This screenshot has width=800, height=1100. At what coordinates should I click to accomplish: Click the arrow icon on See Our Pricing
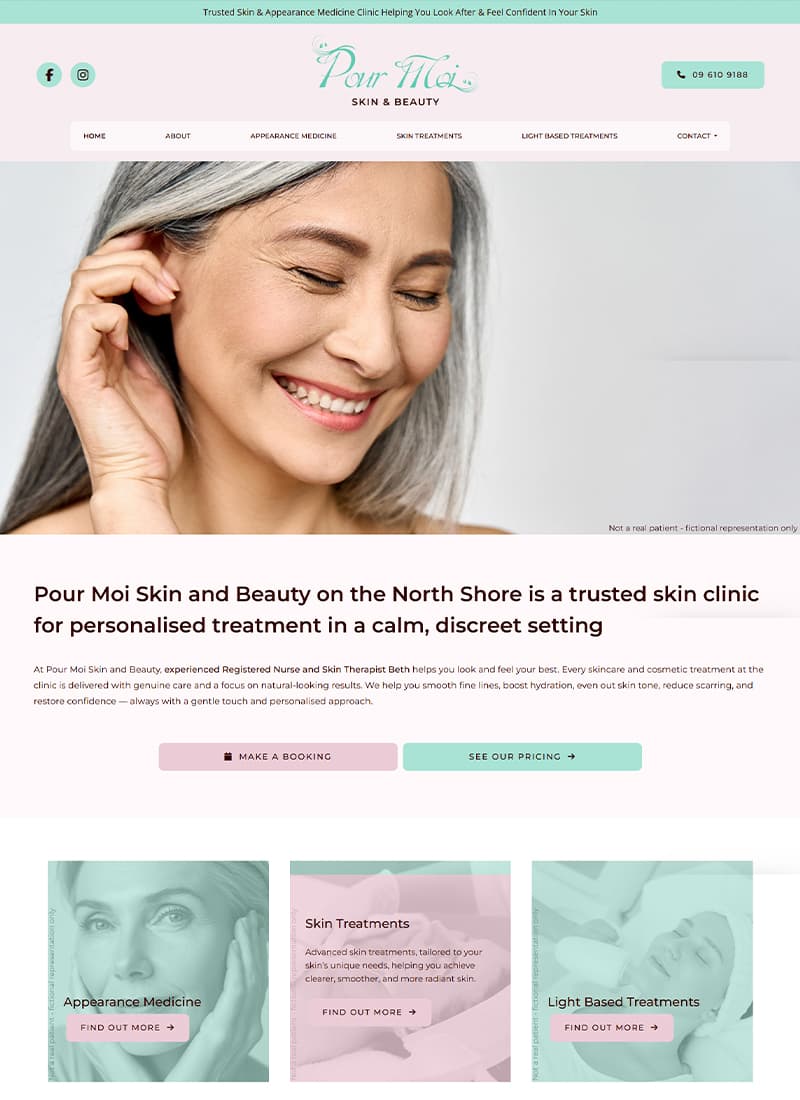point(571,756)
